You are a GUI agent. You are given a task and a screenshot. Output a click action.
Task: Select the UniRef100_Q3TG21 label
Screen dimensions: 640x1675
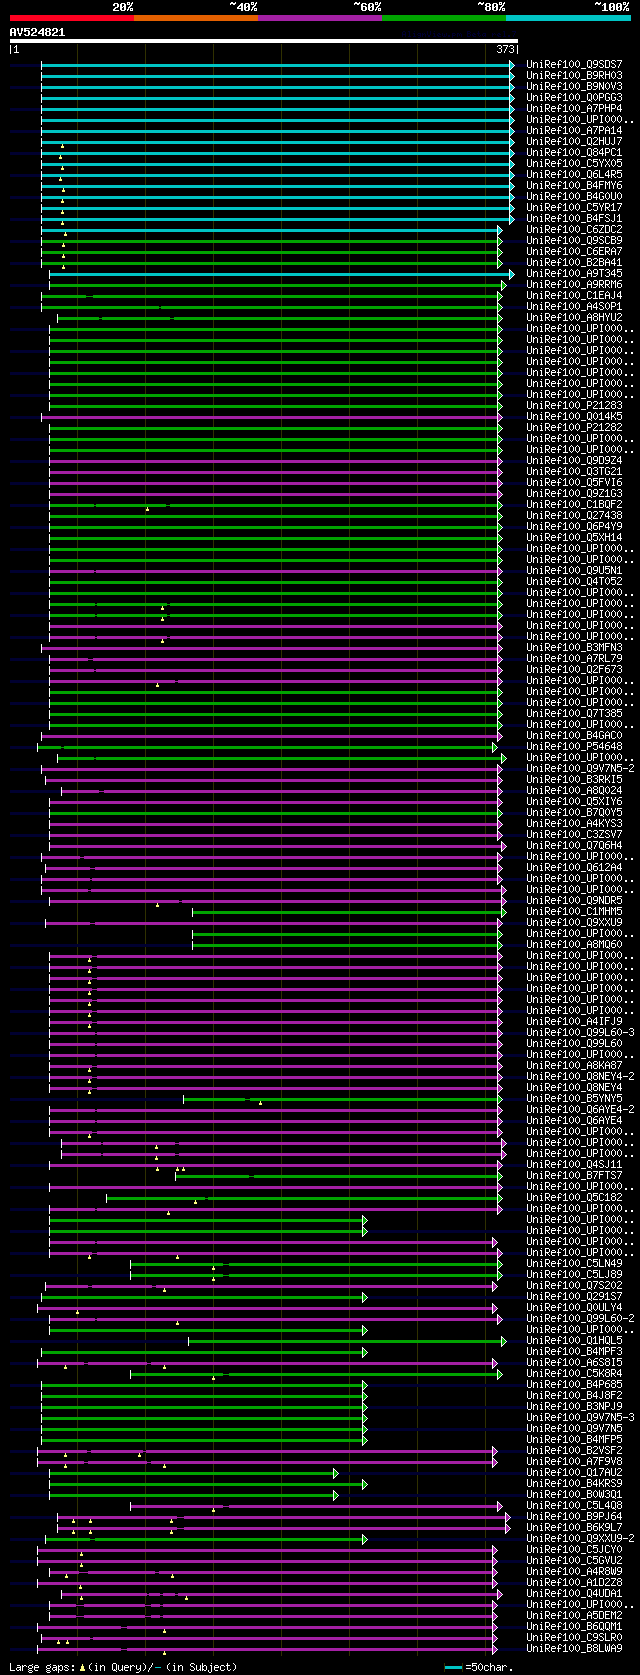tap(574, 472)
